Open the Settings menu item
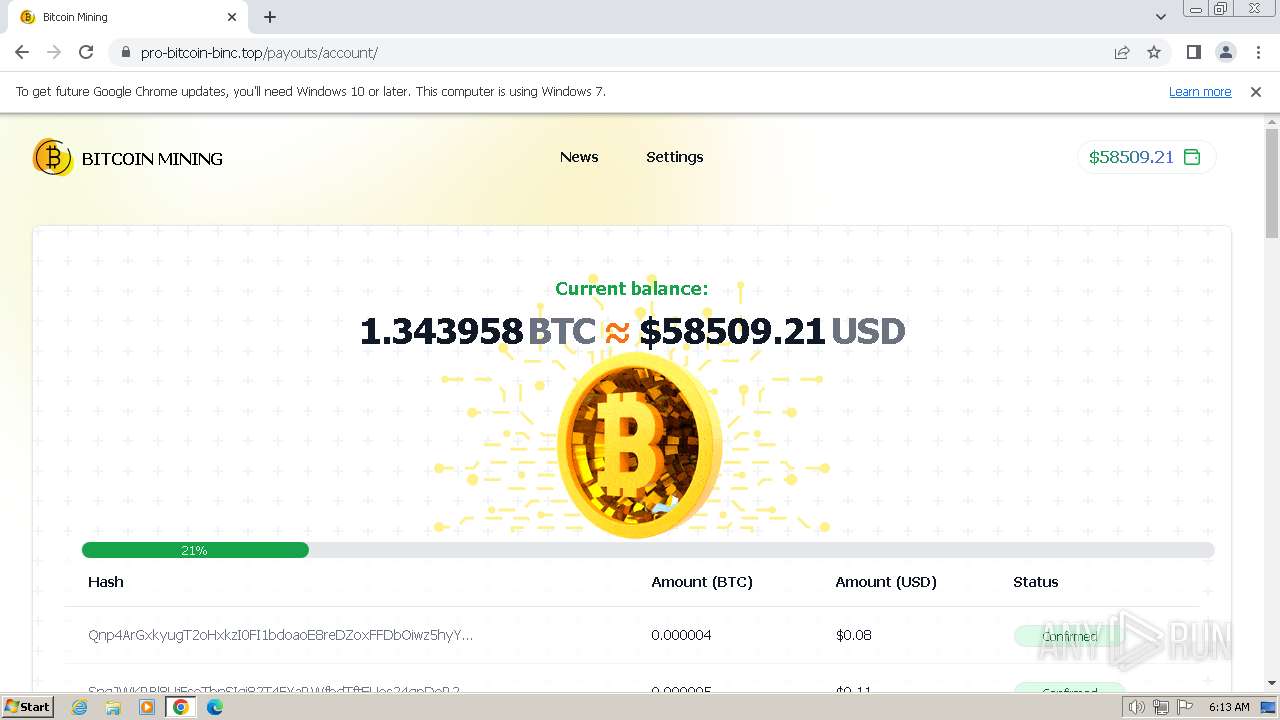Image resolution: width=1280 pixels, height=720 pixels. point(674,157)
